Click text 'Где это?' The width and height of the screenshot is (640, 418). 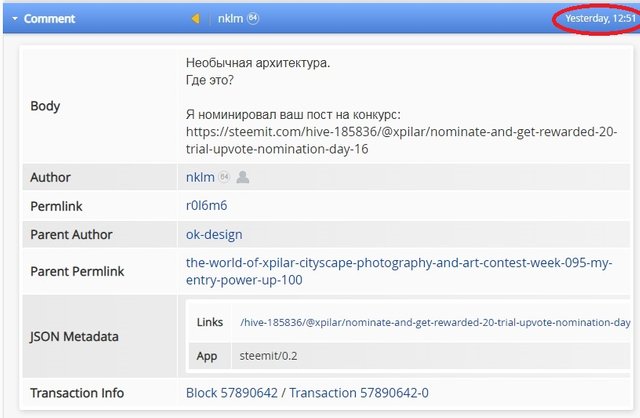(x=210, y=80)
